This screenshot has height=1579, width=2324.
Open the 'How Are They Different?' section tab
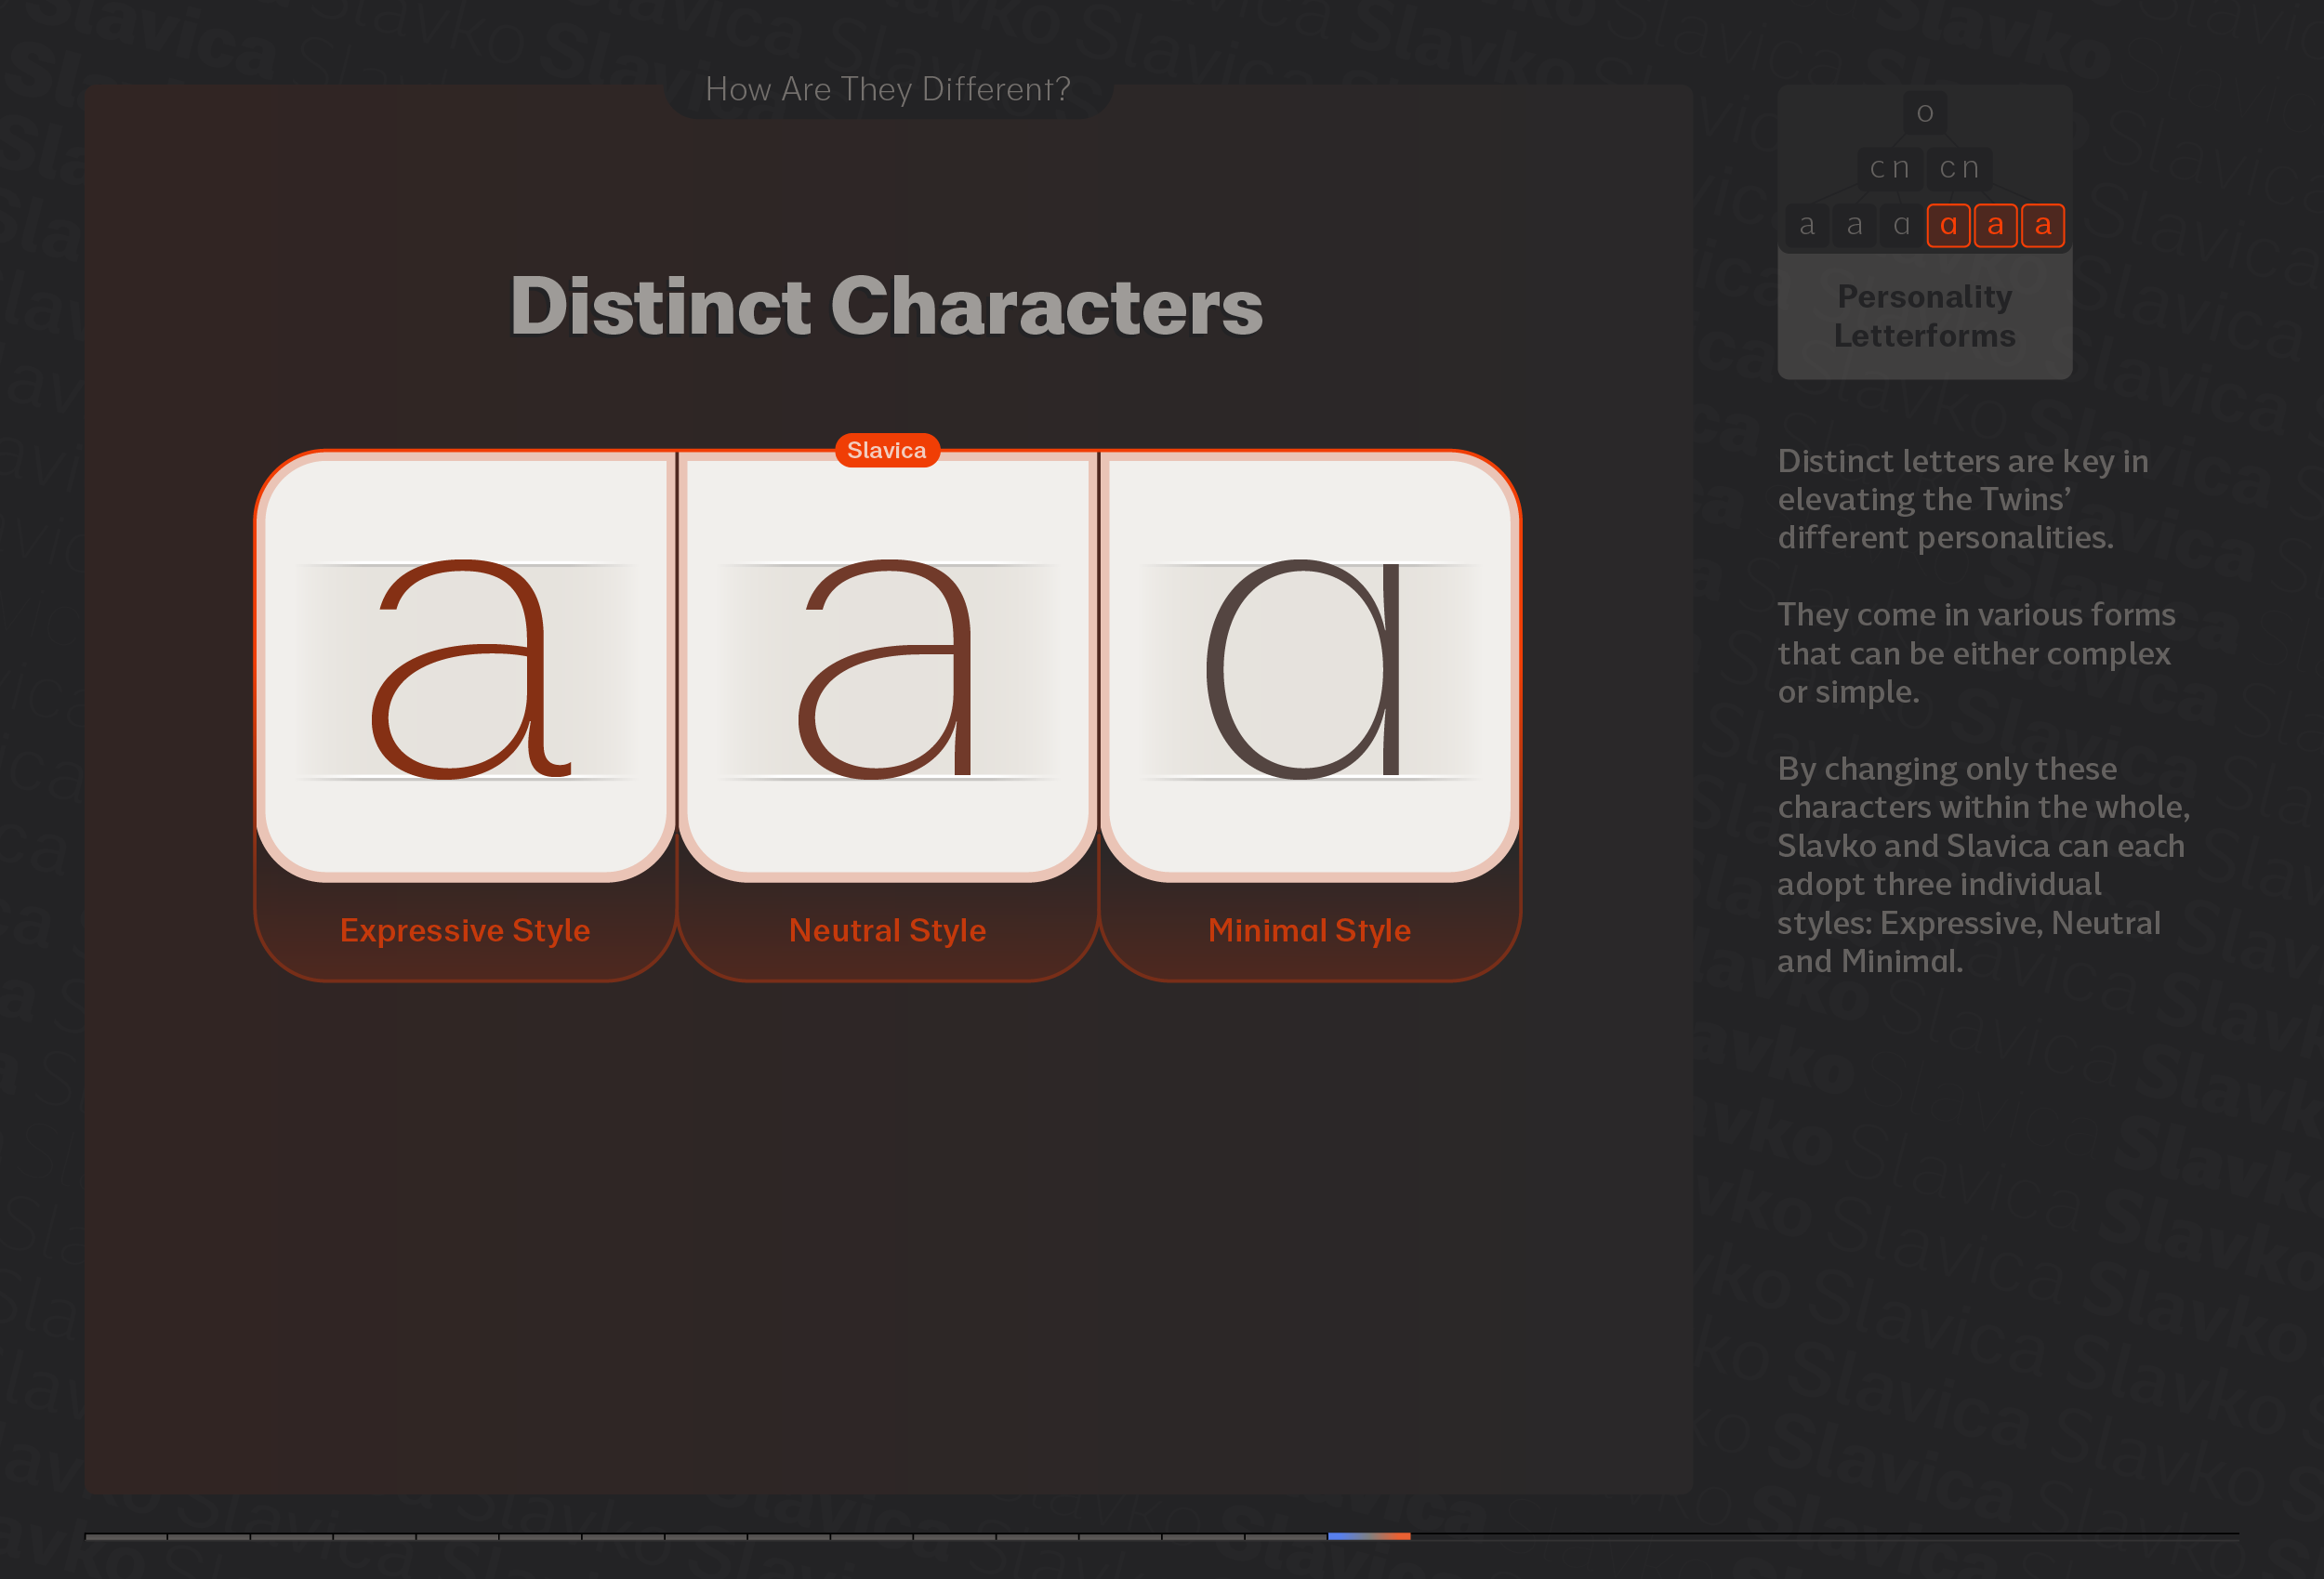(888, 90)
